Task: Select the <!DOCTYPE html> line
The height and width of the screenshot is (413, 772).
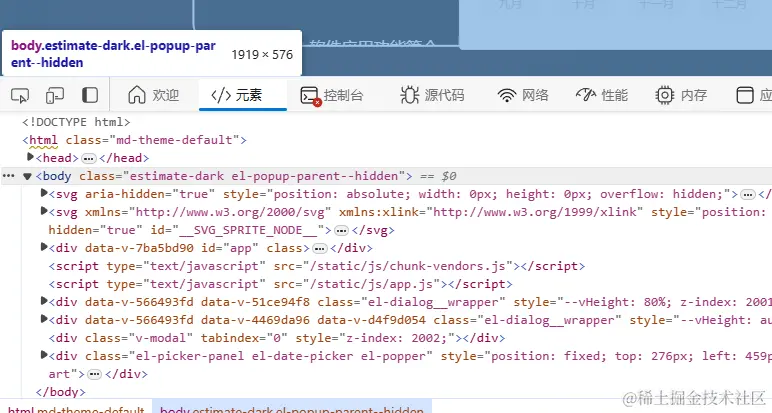Action: [x=76, y=122]
